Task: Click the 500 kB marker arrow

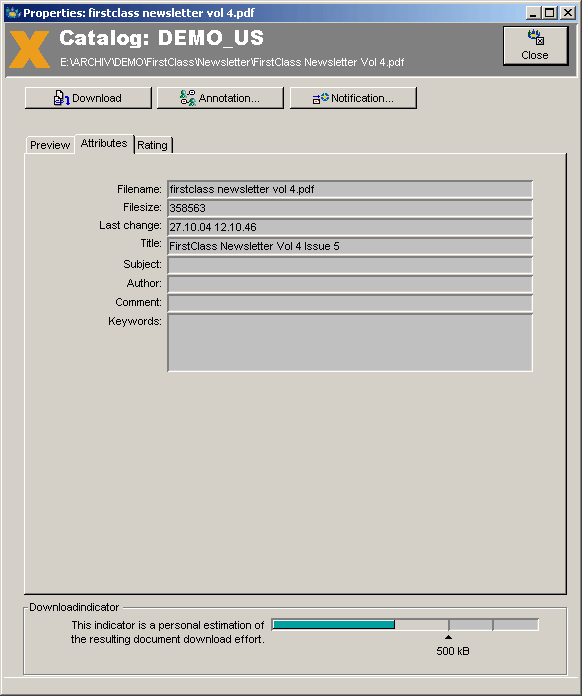Action: pos(448,637)
